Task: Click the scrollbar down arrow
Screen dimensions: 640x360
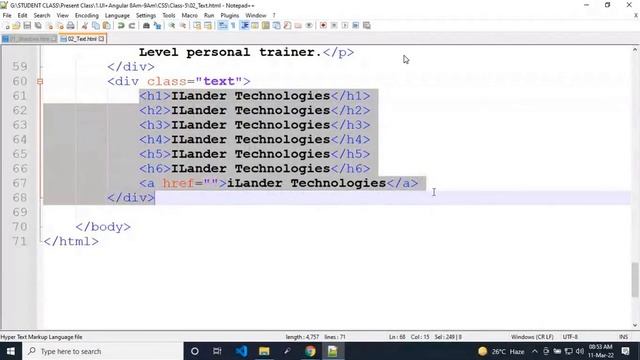Action: (635, 325)
